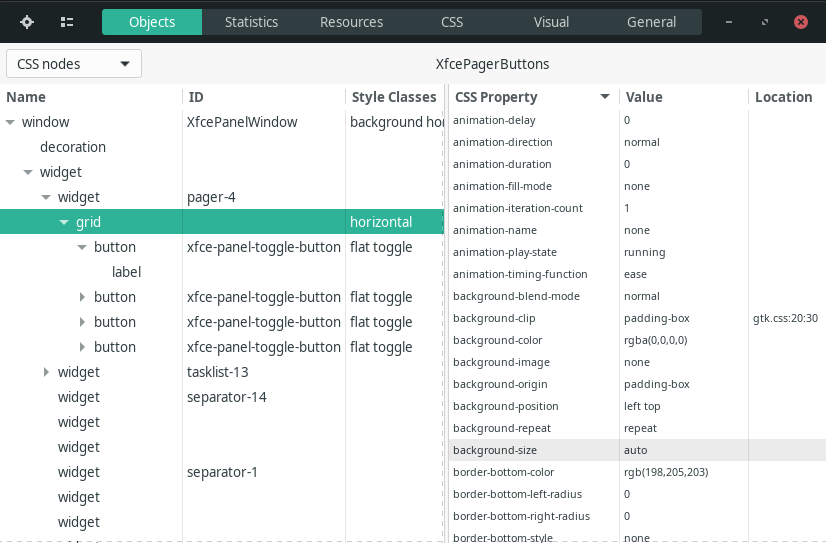This screenshot has height=543, width=826.
Task: Collapse the button node containing label
Action: pyautogui.click(x=82, y=247)
